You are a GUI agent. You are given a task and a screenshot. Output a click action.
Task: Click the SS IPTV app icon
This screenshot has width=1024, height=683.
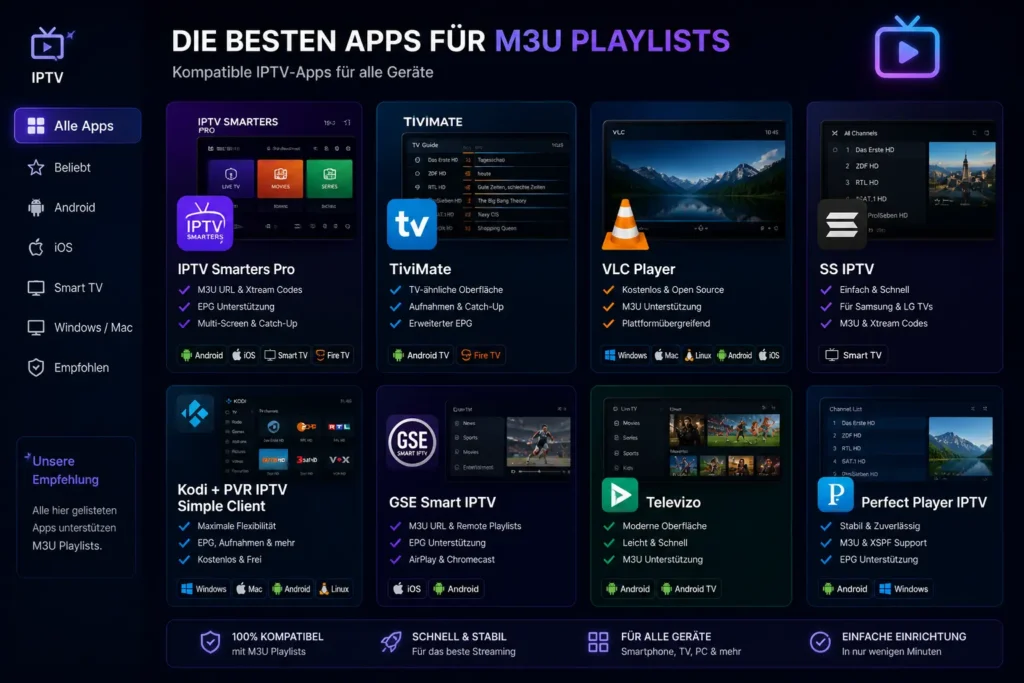(842, 225)
